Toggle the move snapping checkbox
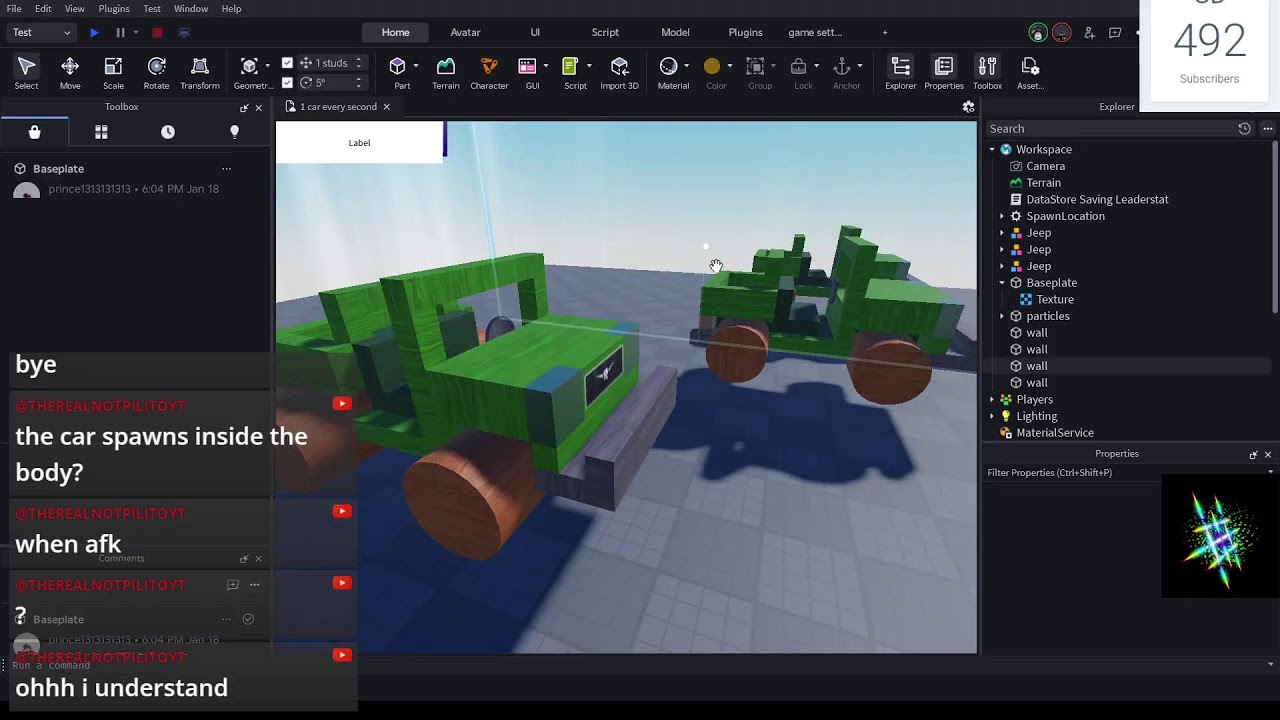 287,63
